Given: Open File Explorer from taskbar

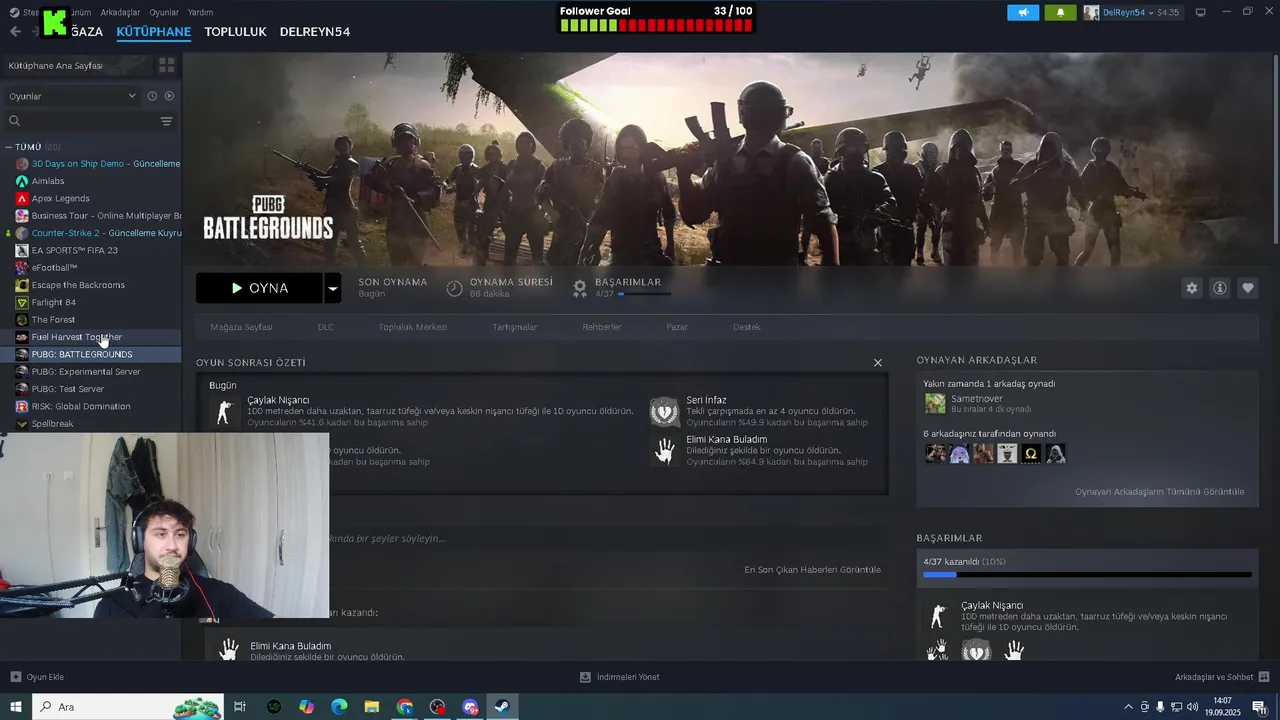Looking at the screenshot, I should (372, 707).
